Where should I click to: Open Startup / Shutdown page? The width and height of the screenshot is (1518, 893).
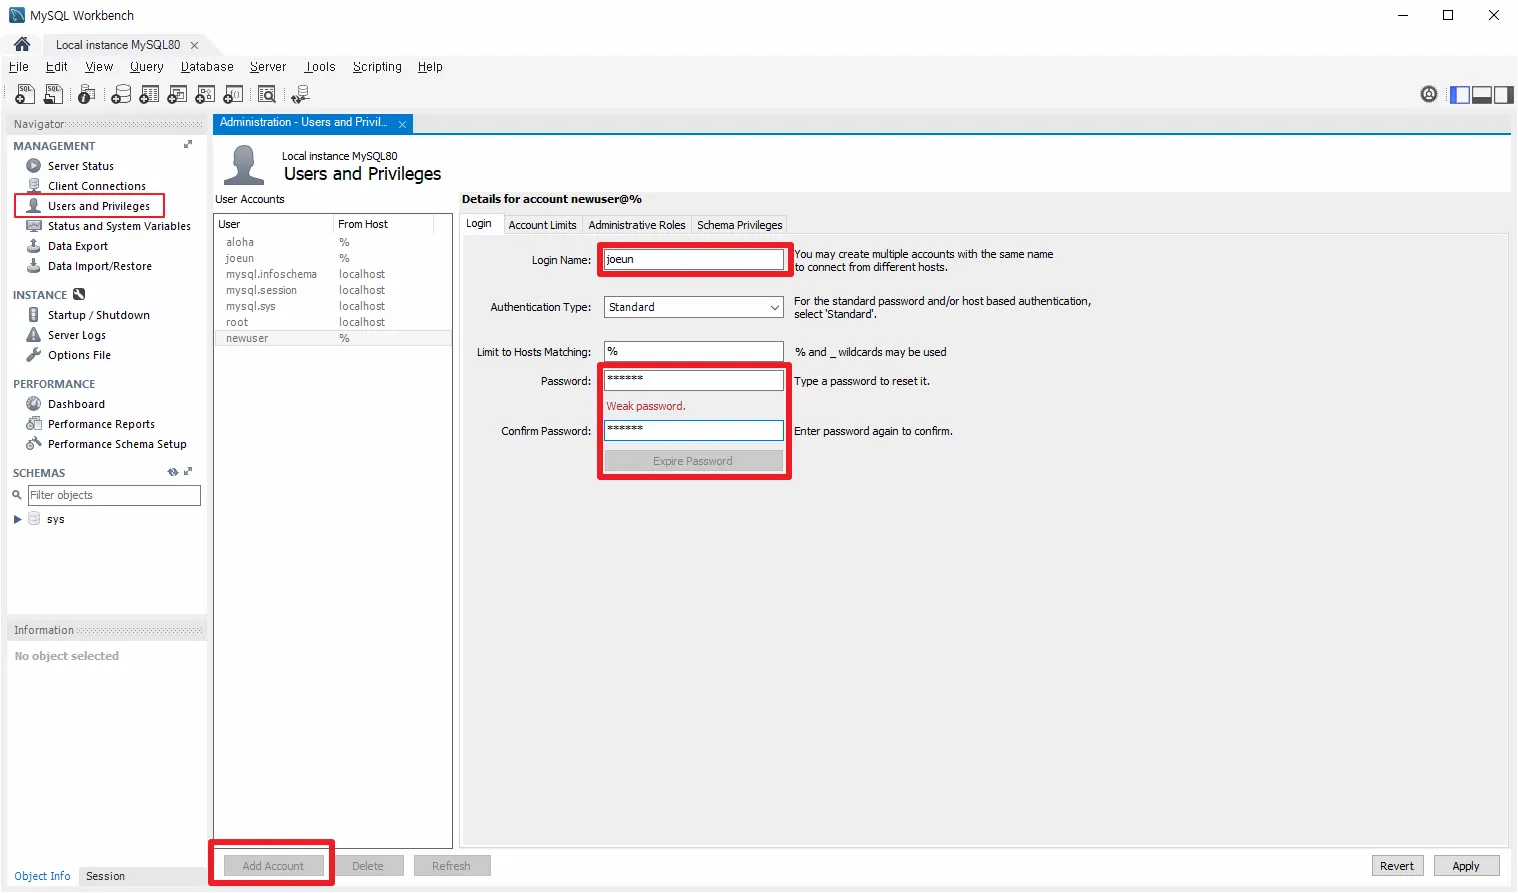pyautogui.click(x=98, y=315)
